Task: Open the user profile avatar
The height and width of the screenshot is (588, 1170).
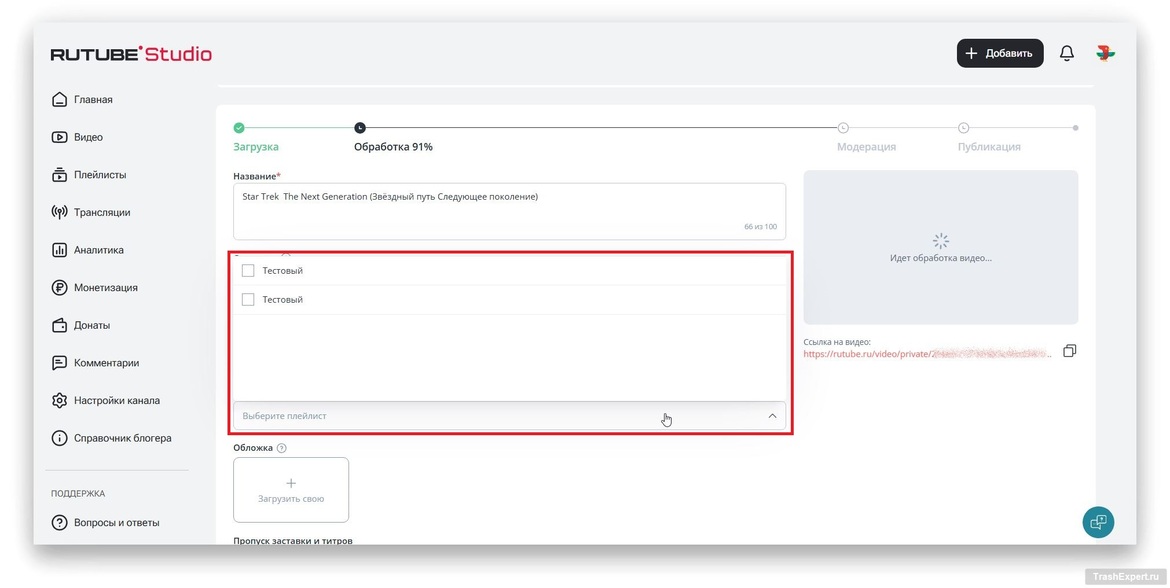Action: (x=1105, y=53)
